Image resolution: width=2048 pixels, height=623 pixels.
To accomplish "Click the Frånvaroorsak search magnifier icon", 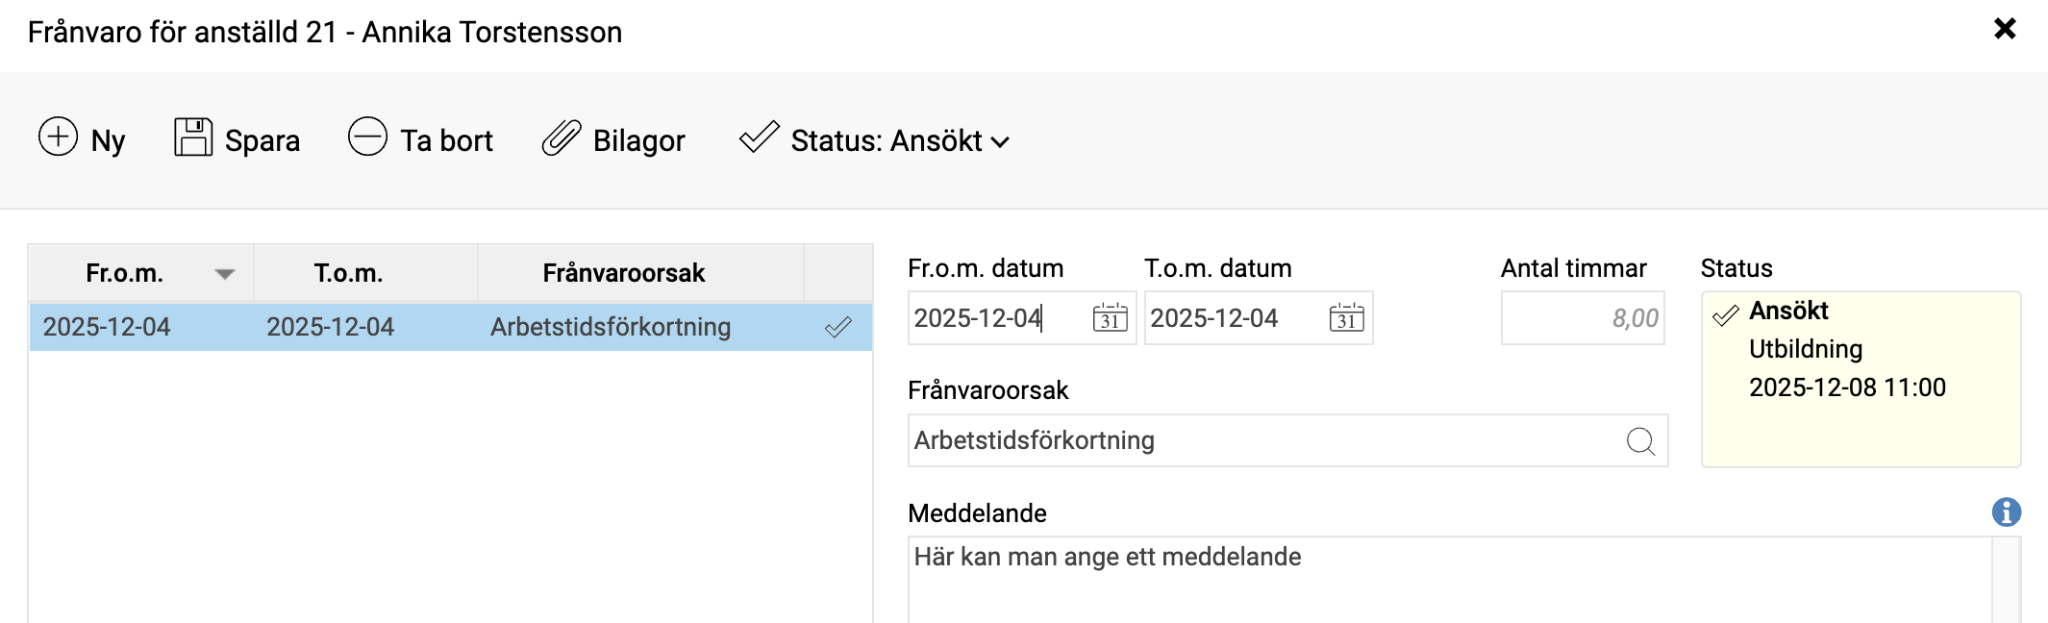I will click(x=1640, y=441).
